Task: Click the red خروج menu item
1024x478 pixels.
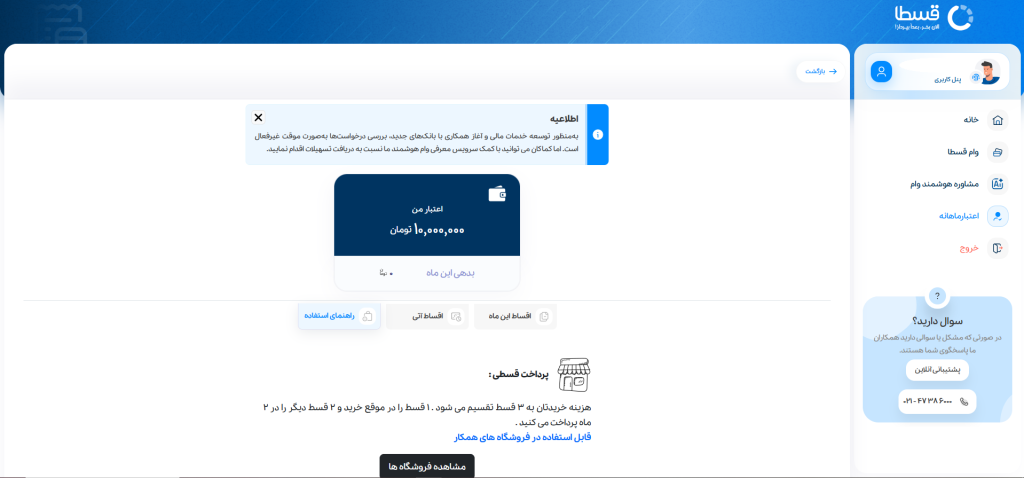Action: point(969,248)
